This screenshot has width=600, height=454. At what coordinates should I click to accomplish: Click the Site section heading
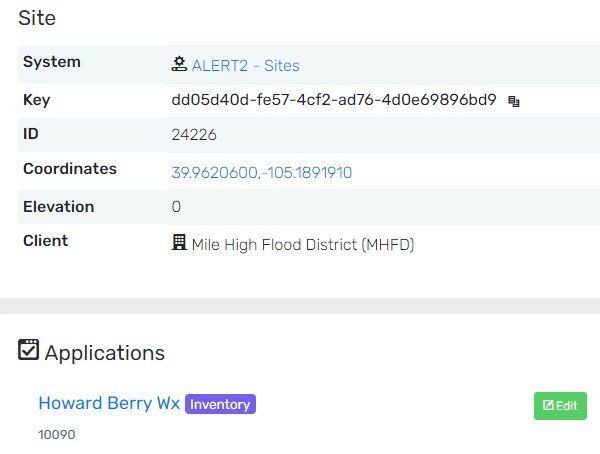point(37,18)
